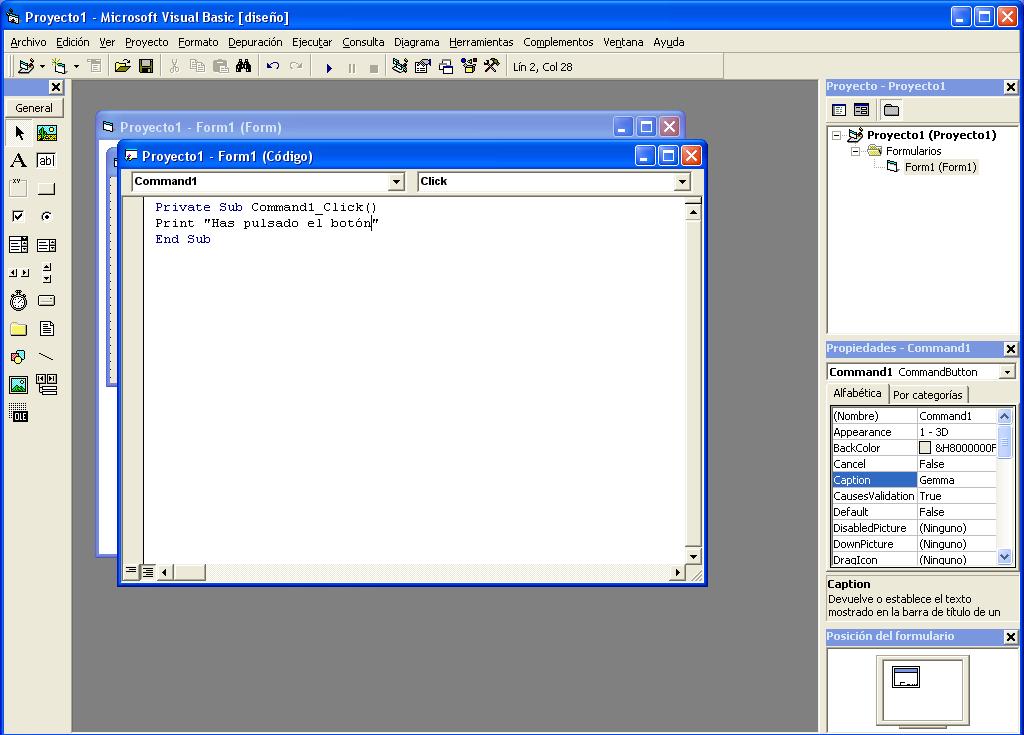1024x735 pixels.
Task: Click the Start (play) button on the toolbar
Action: (329, 65)
